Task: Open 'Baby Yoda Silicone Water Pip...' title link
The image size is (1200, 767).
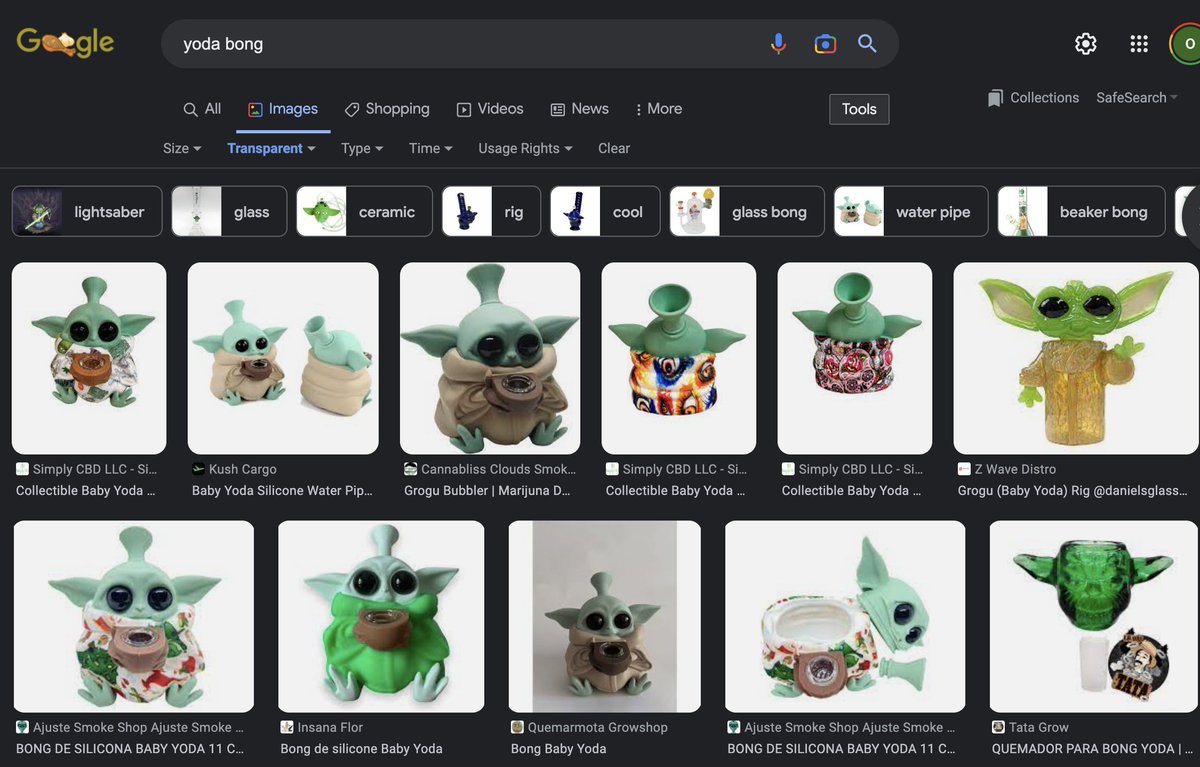Action: click(282, 490)
